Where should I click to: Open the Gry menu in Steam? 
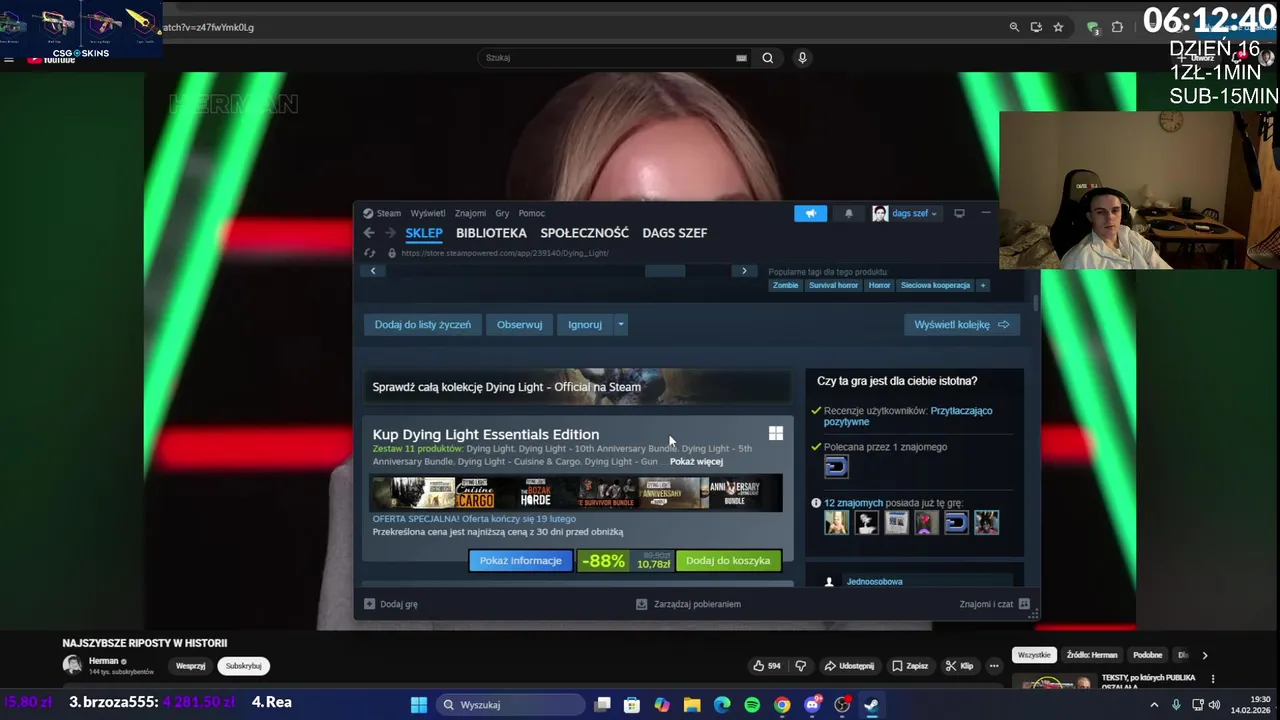coord(502,213)
